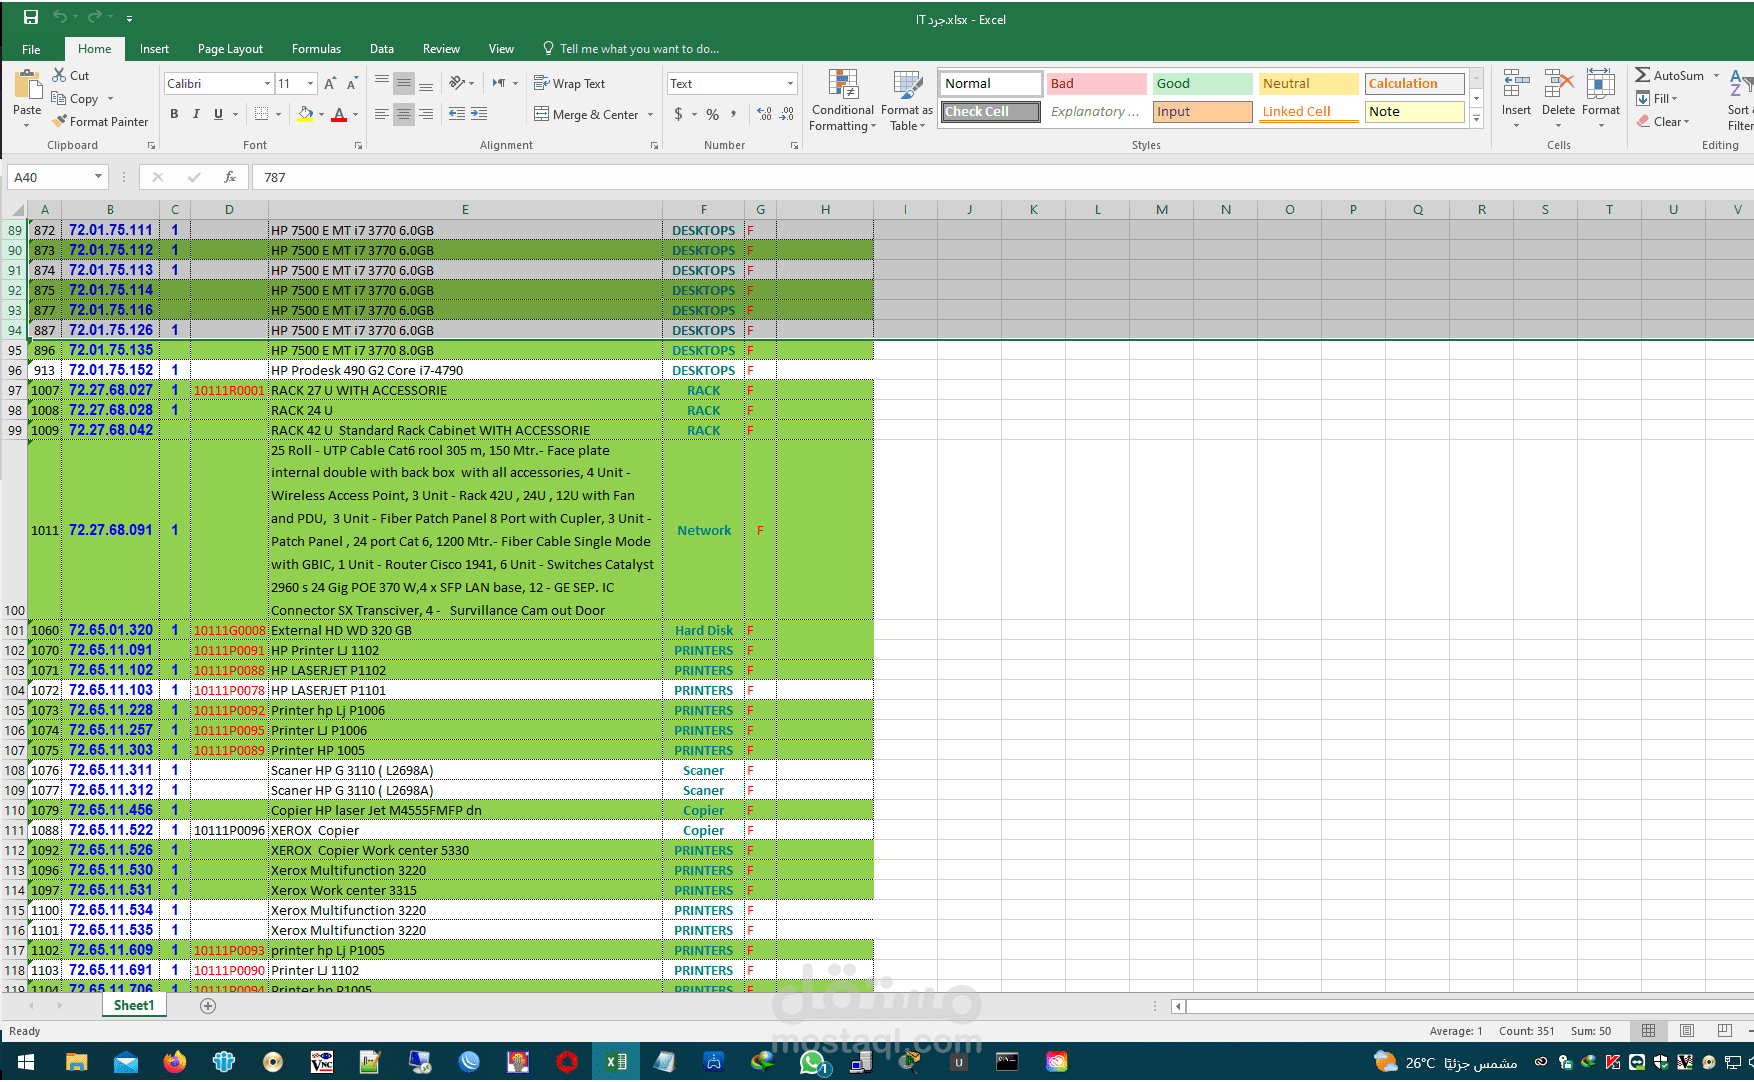Apply the Bad cell style
The image size is (1754, 1082).
pyautogui.click(x=1096, y=84)
